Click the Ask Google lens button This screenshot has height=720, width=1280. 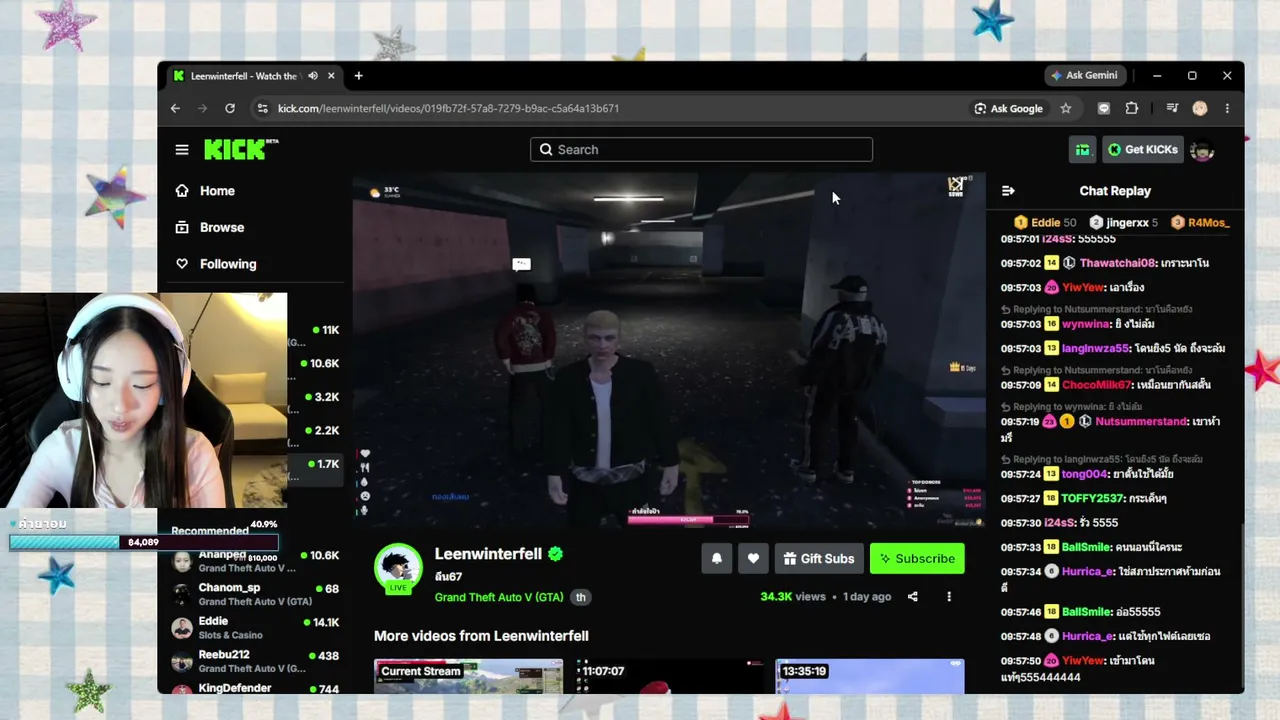tap(1009, 108)
